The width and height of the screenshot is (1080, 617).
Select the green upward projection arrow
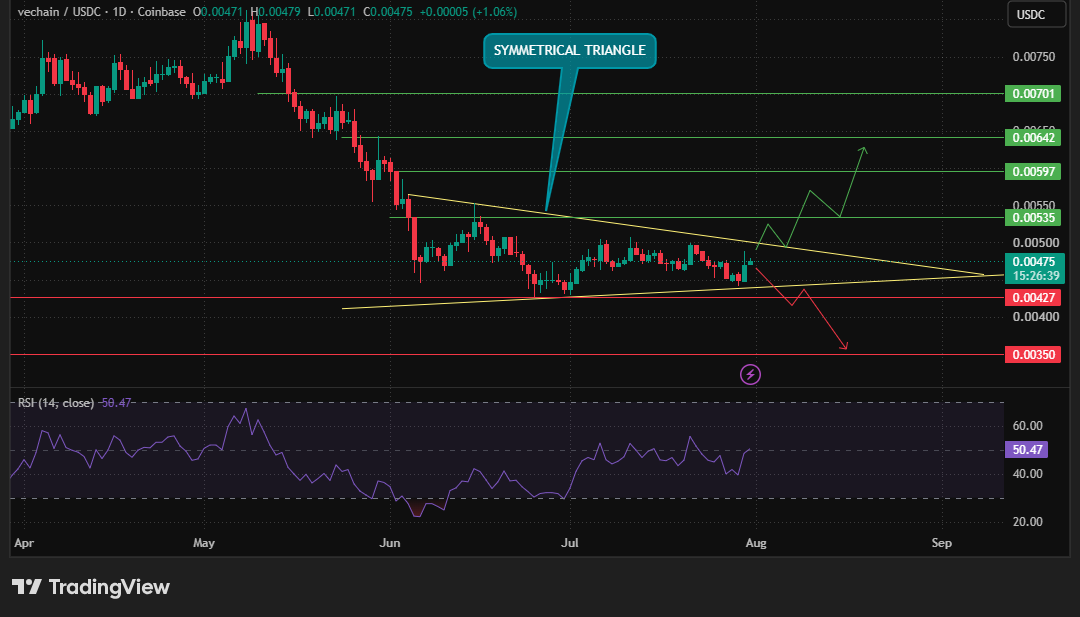click(x=811, y=198)
